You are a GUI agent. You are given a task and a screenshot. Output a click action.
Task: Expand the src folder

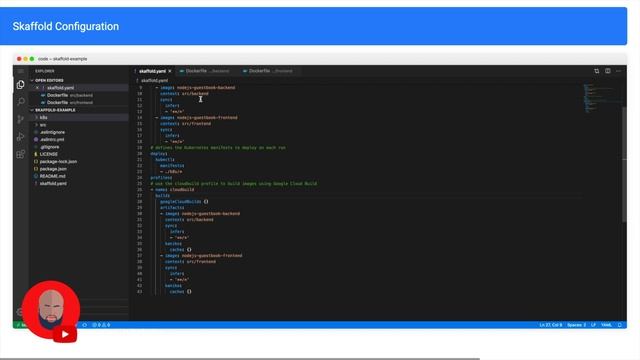(x=79, y=125)
